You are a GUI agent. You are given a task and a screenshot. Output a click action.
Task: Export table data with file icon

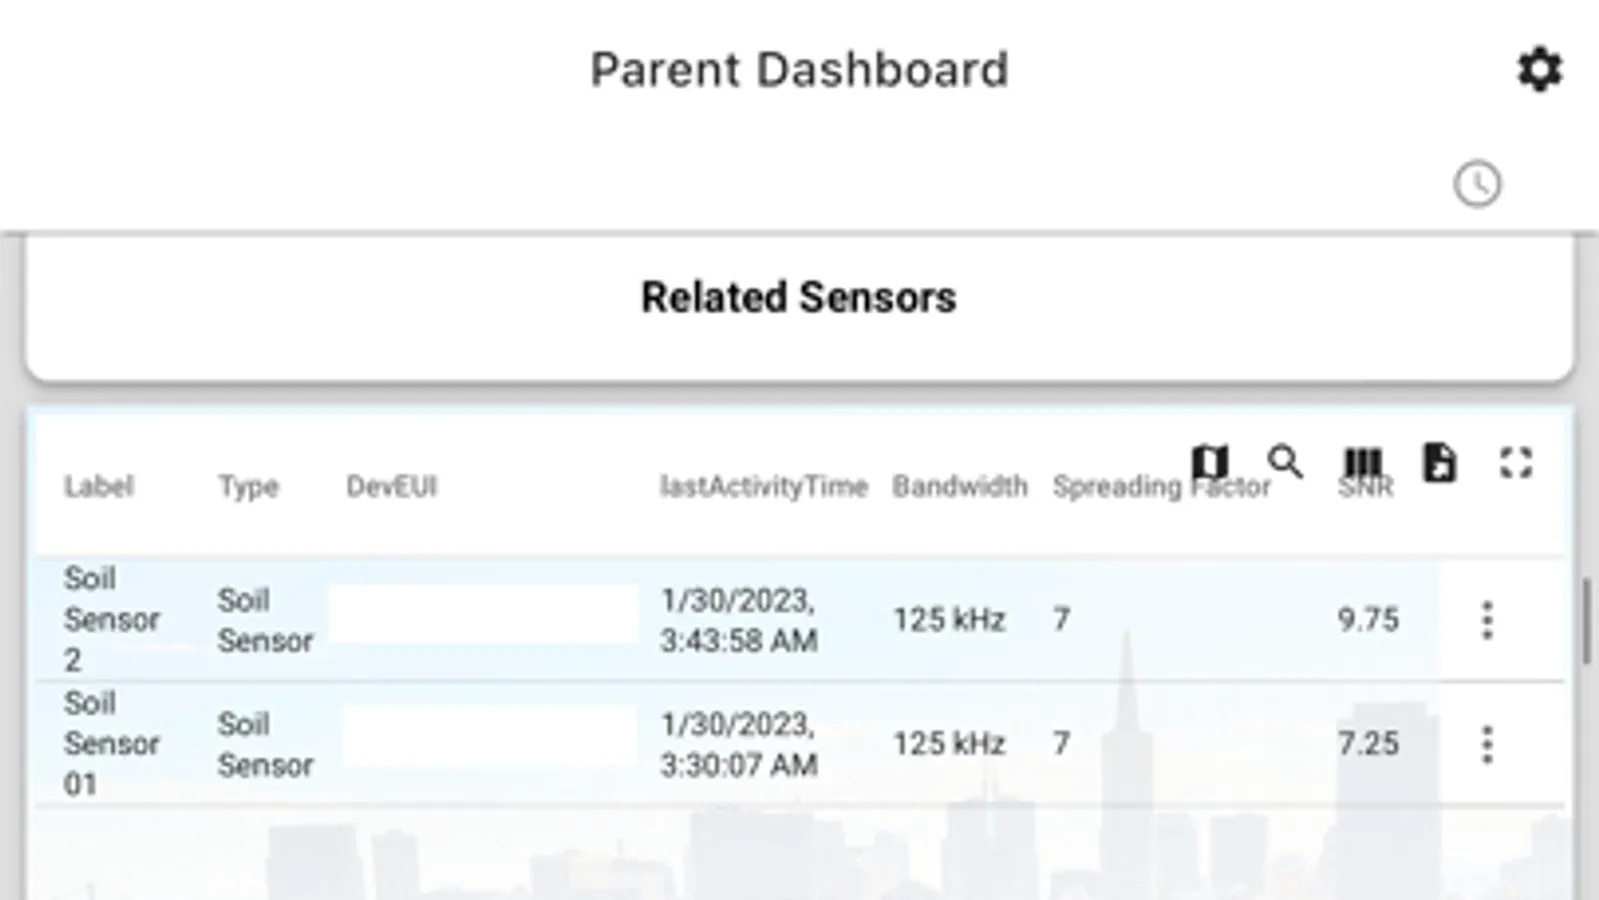click(x=1439, y=462)
